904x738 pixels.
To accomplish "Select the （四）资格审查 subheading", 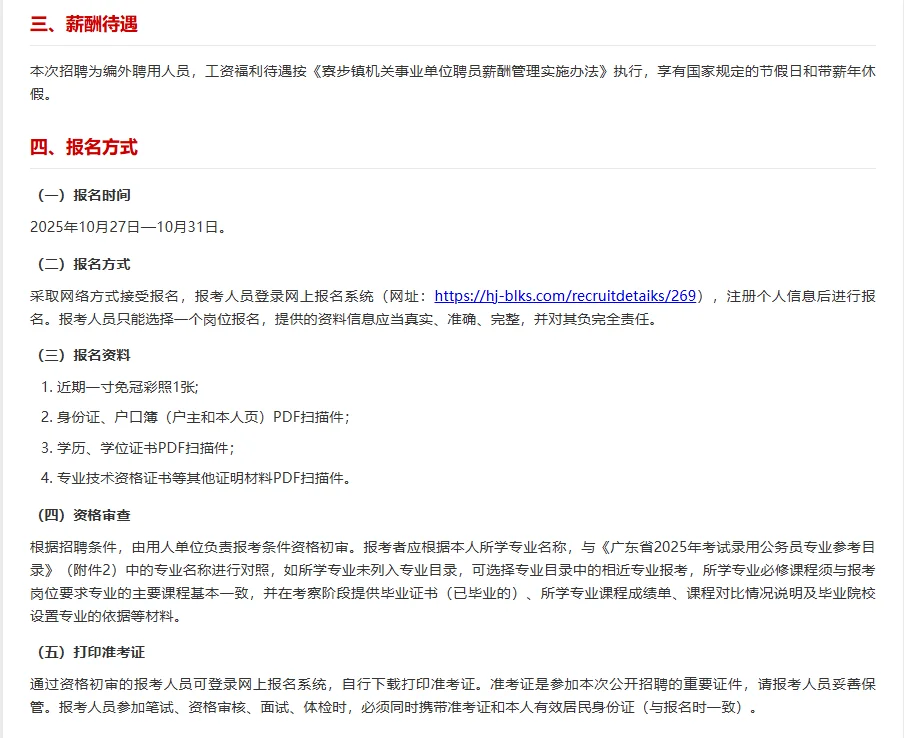I will (84, 515).
